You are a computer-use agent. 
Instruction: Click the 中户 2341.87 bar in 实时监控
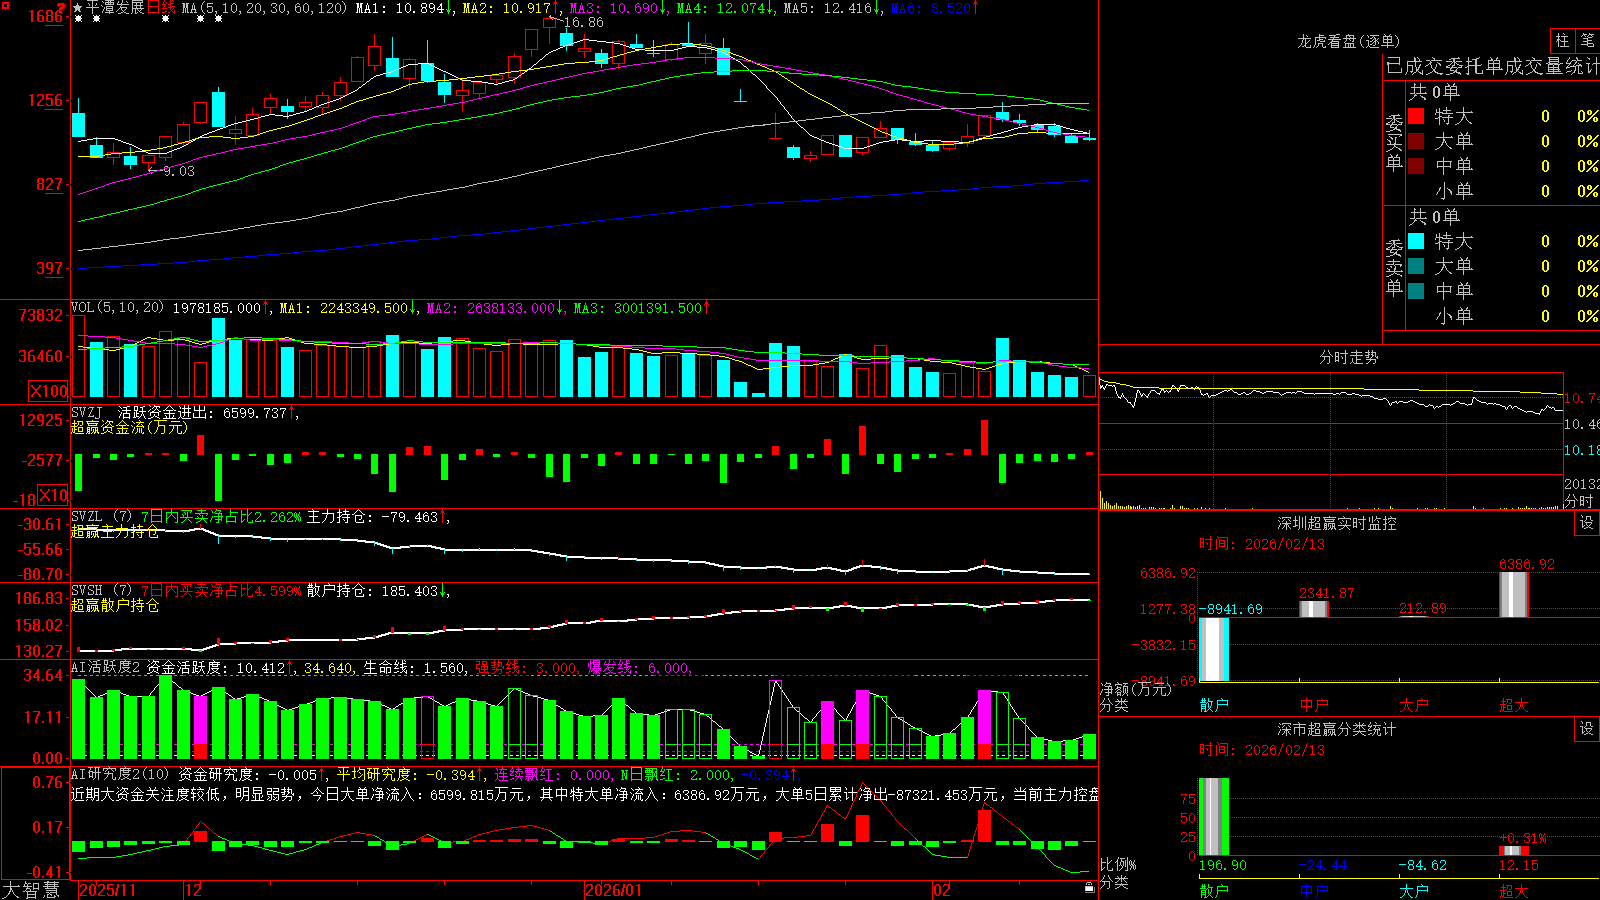1314,609
